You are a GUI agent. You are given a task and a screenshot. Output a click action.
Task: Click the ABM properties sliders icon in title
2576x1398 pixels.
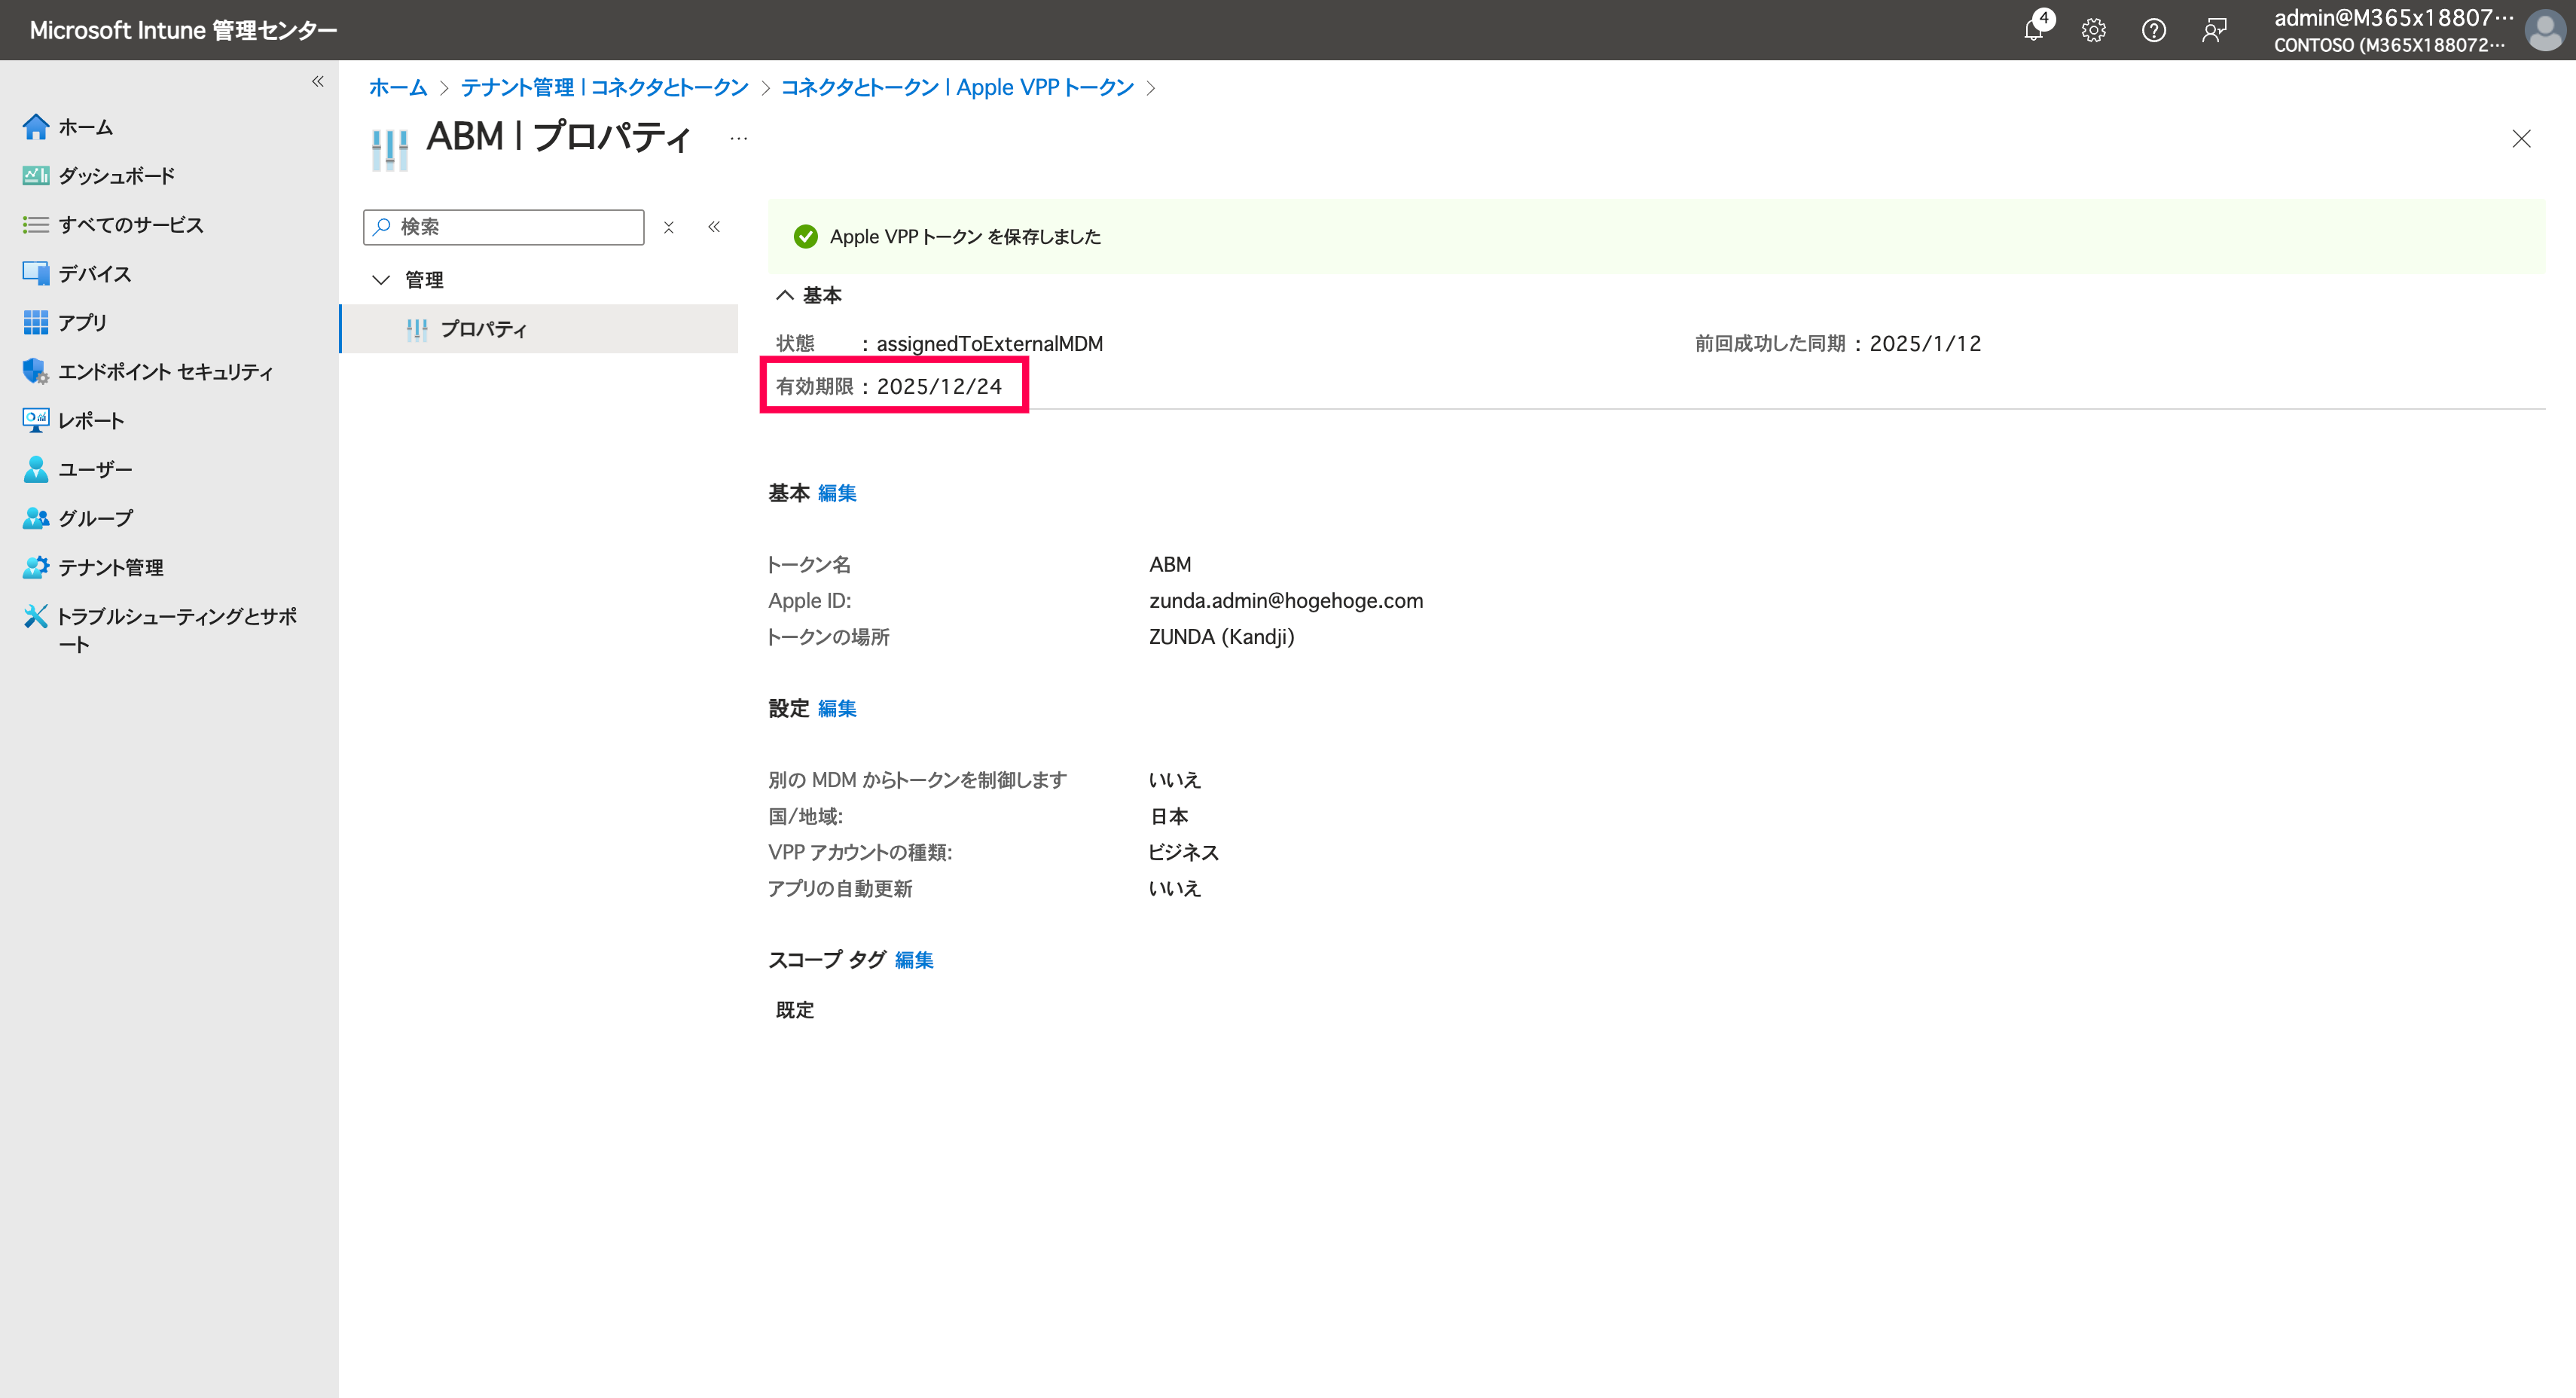click(x=390, y=150)
